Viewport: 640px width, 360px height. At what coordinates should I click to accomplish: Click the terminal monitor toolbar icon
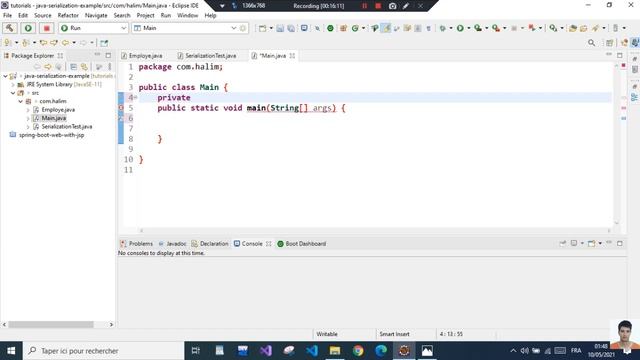pos(304,28)
